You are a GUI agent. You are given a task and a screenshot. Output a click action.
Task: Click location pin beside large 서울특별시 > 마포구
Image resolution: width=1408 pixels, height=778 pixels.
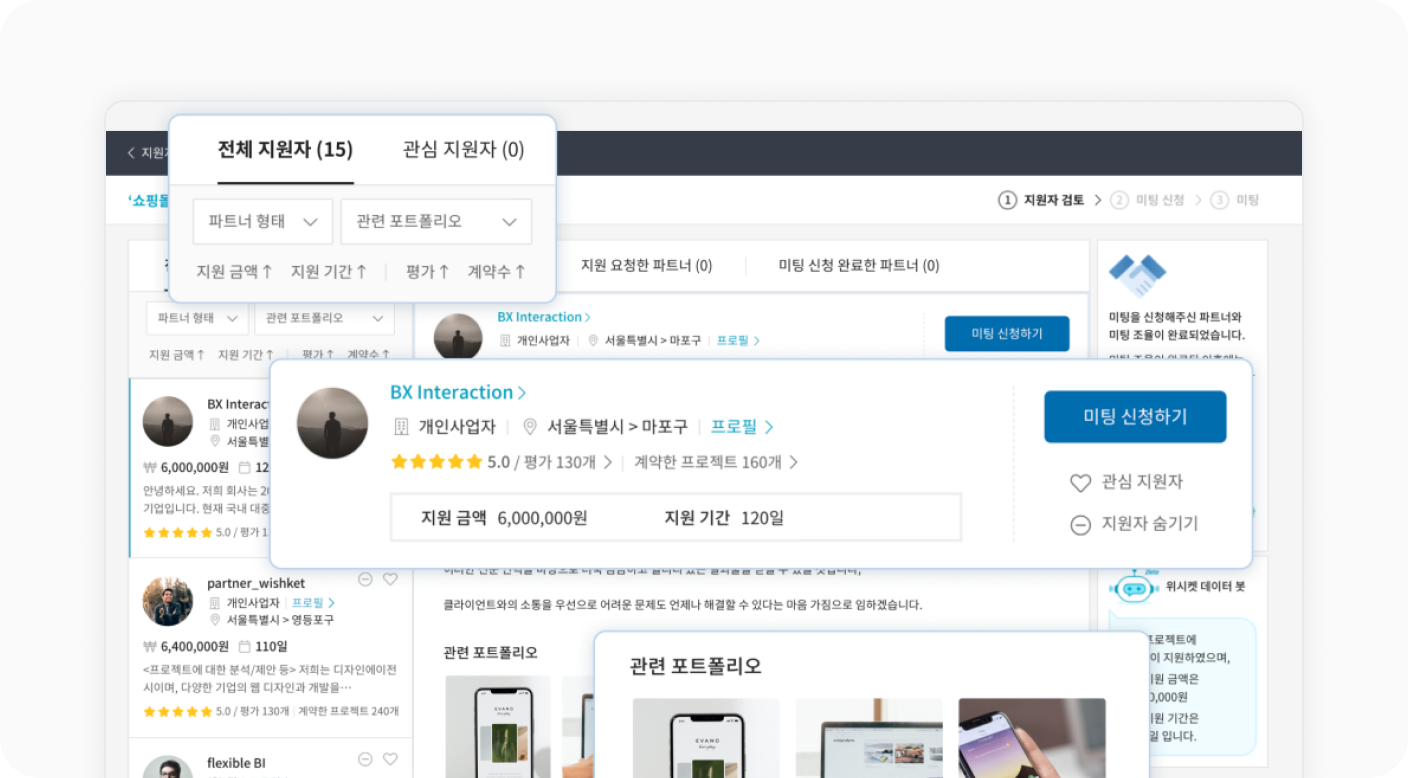(530, 427)
